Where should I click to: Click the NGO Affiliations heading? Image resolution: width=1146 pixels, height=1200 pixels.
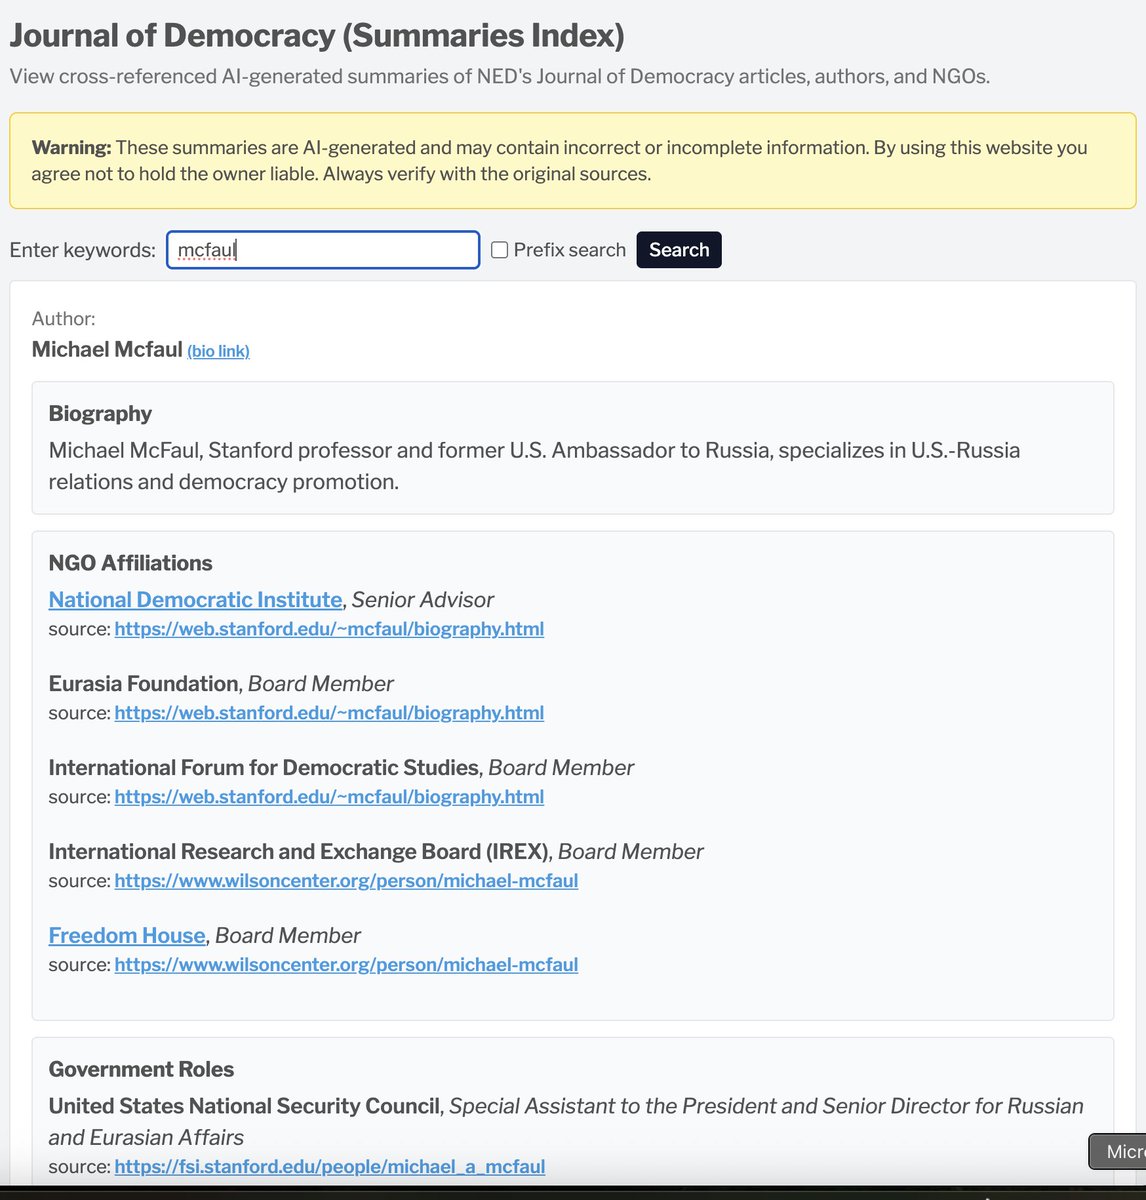tap(130, 563)
